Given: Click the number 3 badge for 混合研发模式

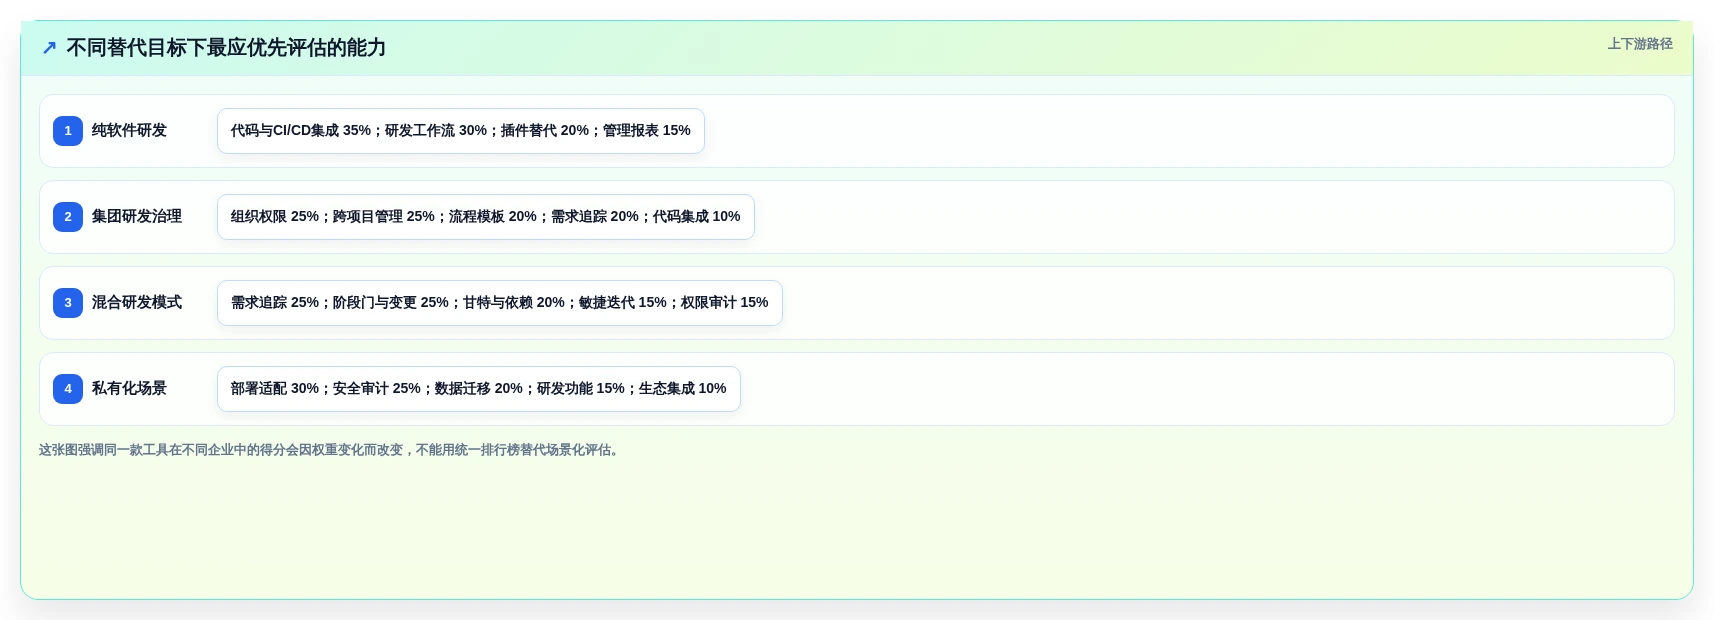Looking at the screenshot, I should 68,303.
